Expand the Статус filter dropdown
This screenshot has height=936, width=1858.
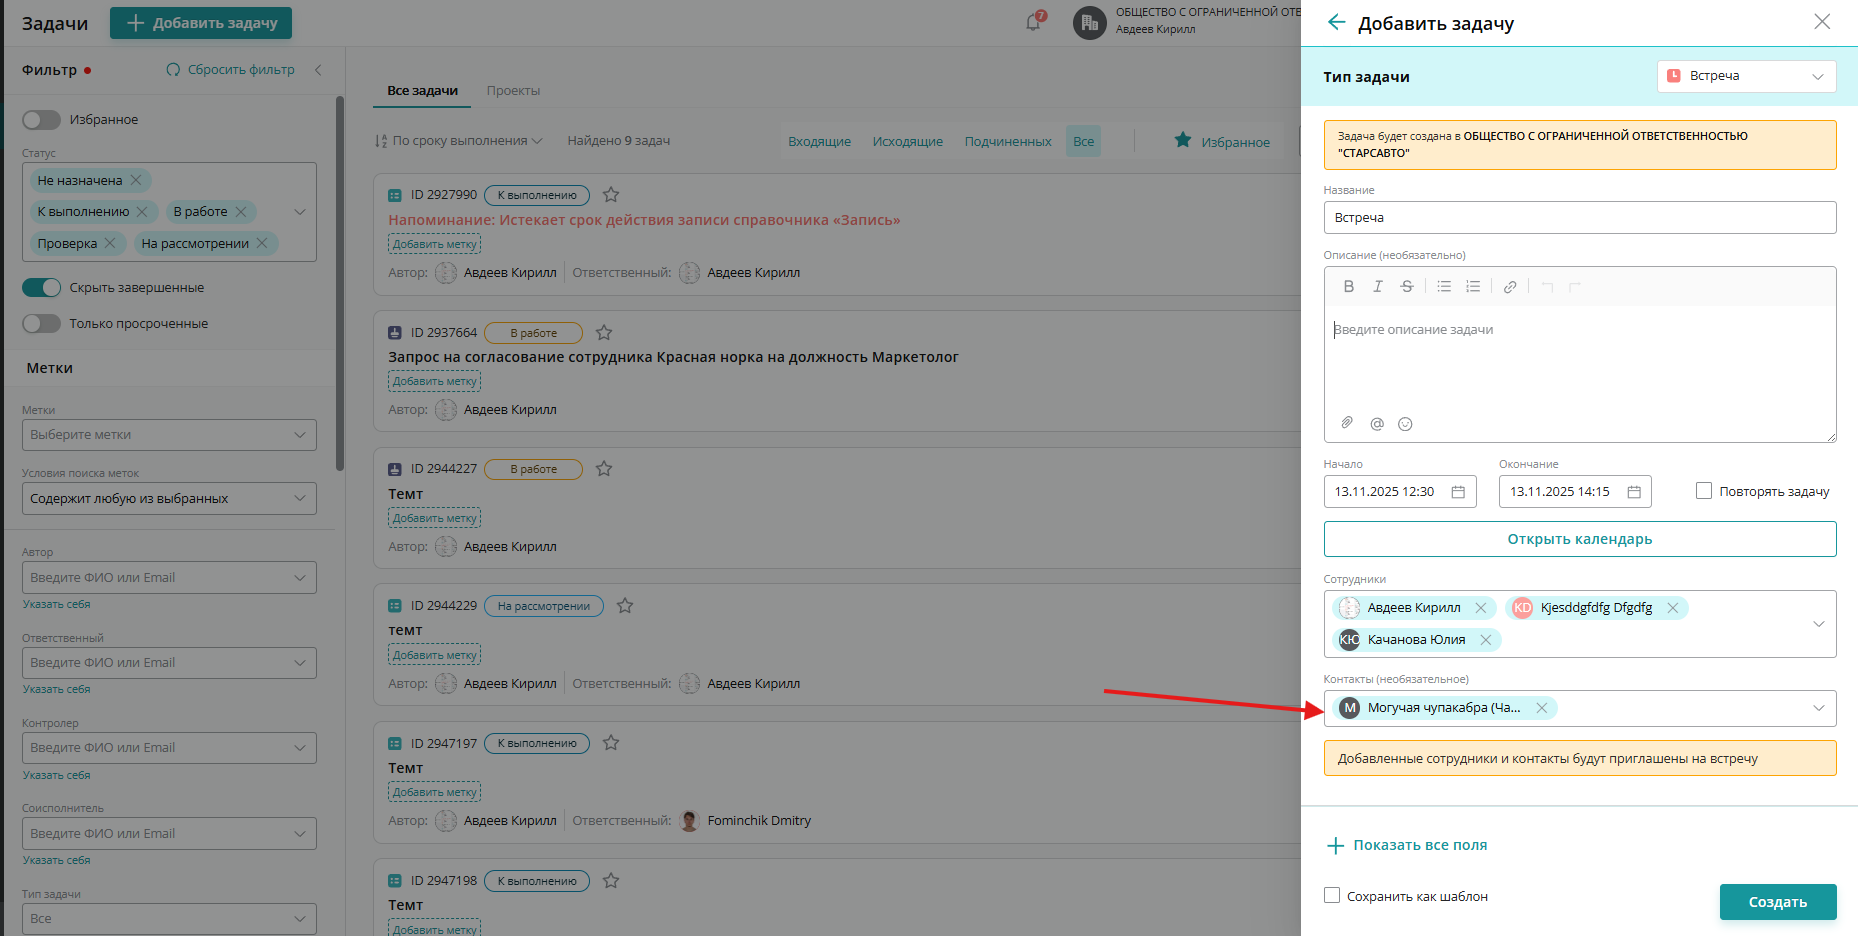coord(300,212)
